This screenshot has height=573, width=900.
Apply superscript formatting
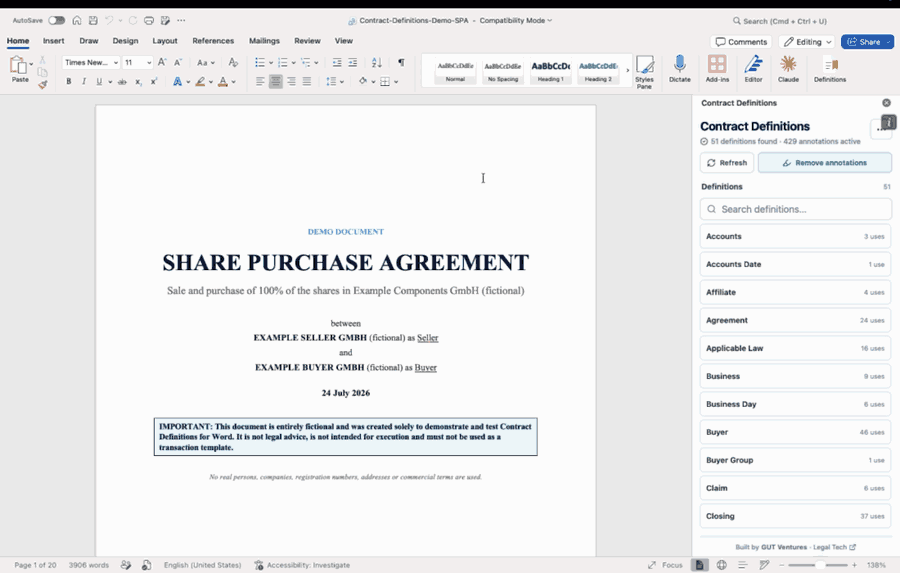point(154,82)
